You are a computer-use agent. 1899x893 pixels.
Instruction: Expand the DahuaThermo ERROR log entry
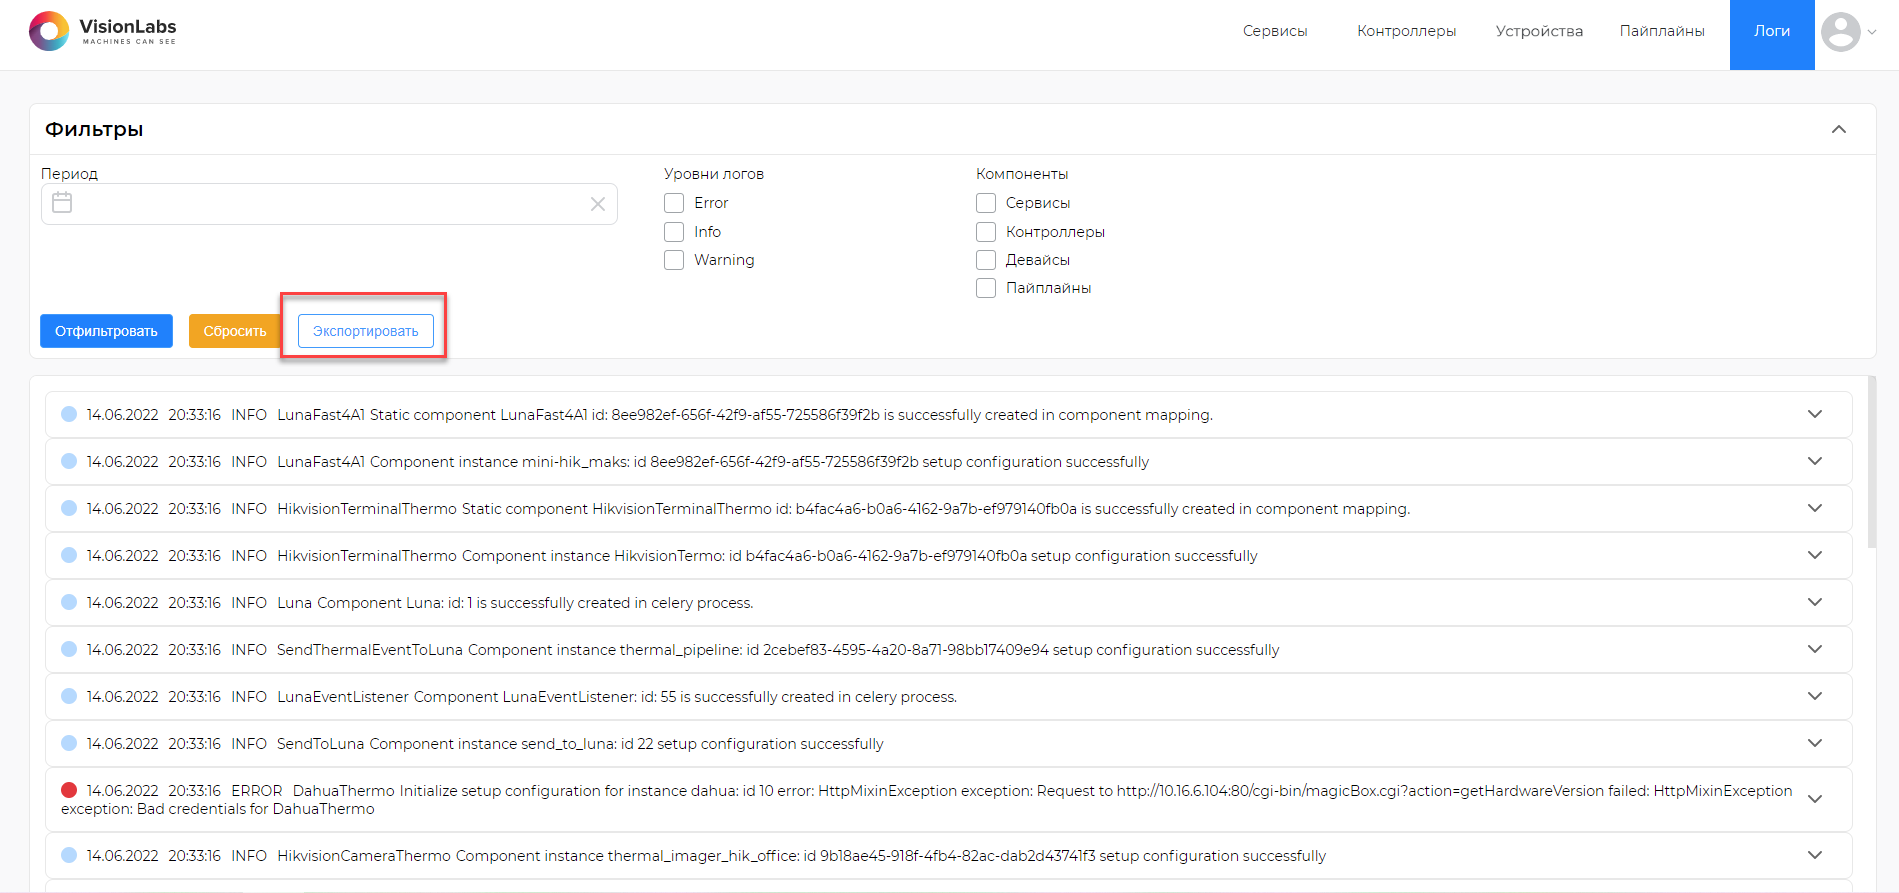[x=1815, y=799]
